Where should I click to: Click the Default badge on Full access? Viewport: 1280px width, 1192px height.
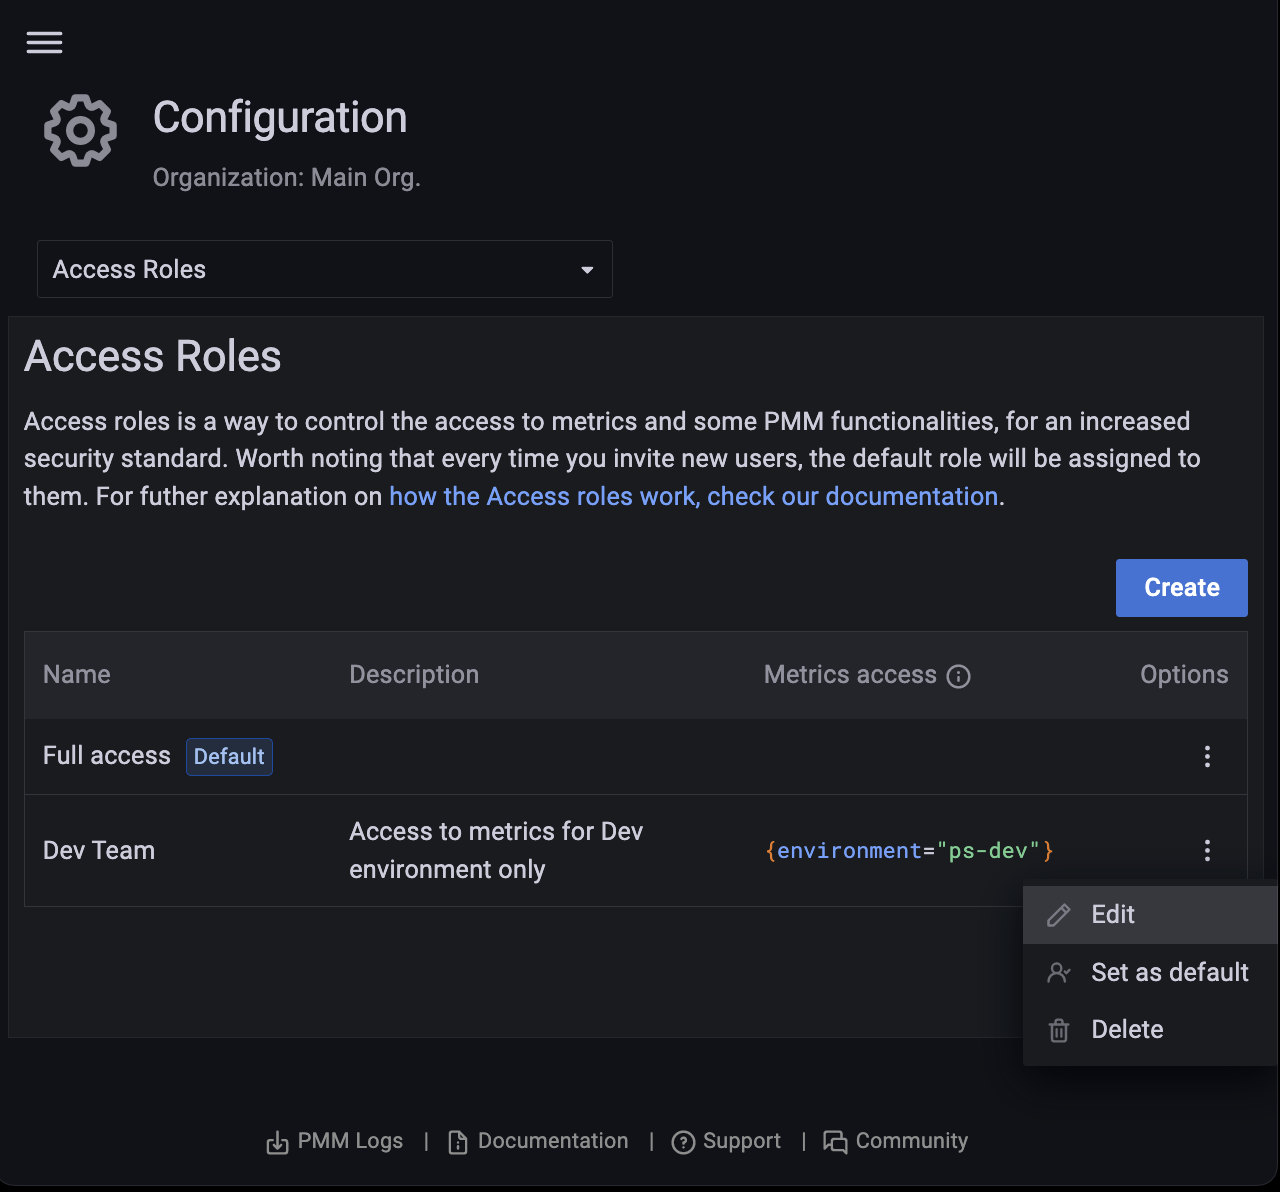pos(229,757)
